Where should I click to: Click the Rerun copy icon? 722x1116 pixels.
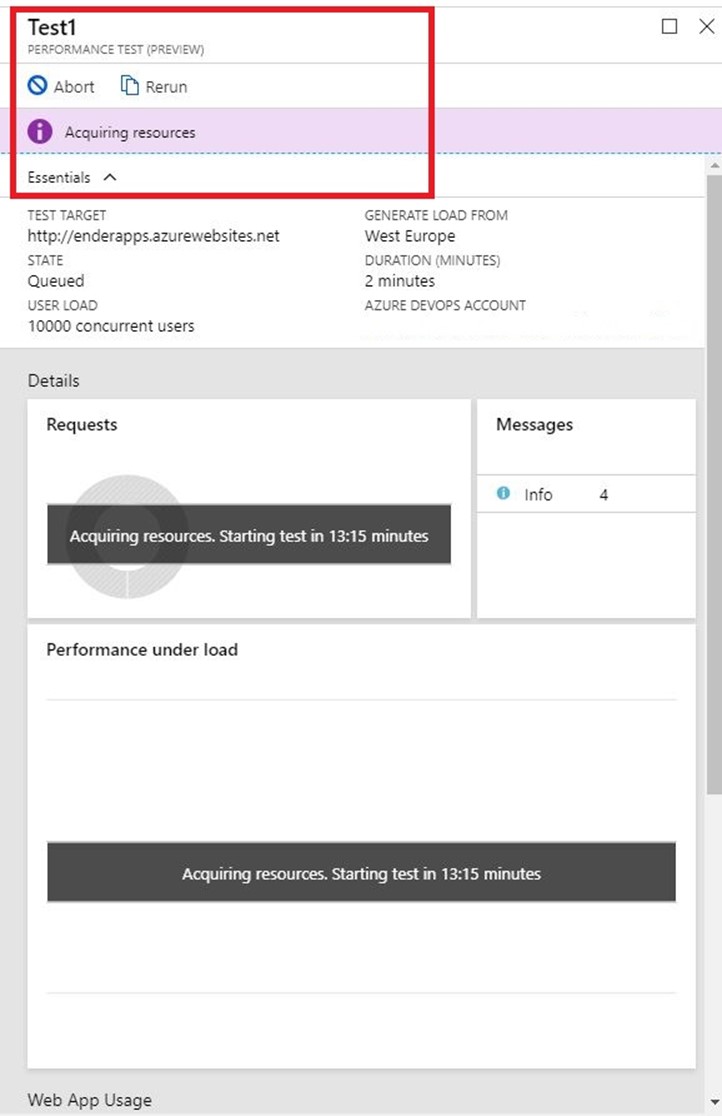(129, 86)
